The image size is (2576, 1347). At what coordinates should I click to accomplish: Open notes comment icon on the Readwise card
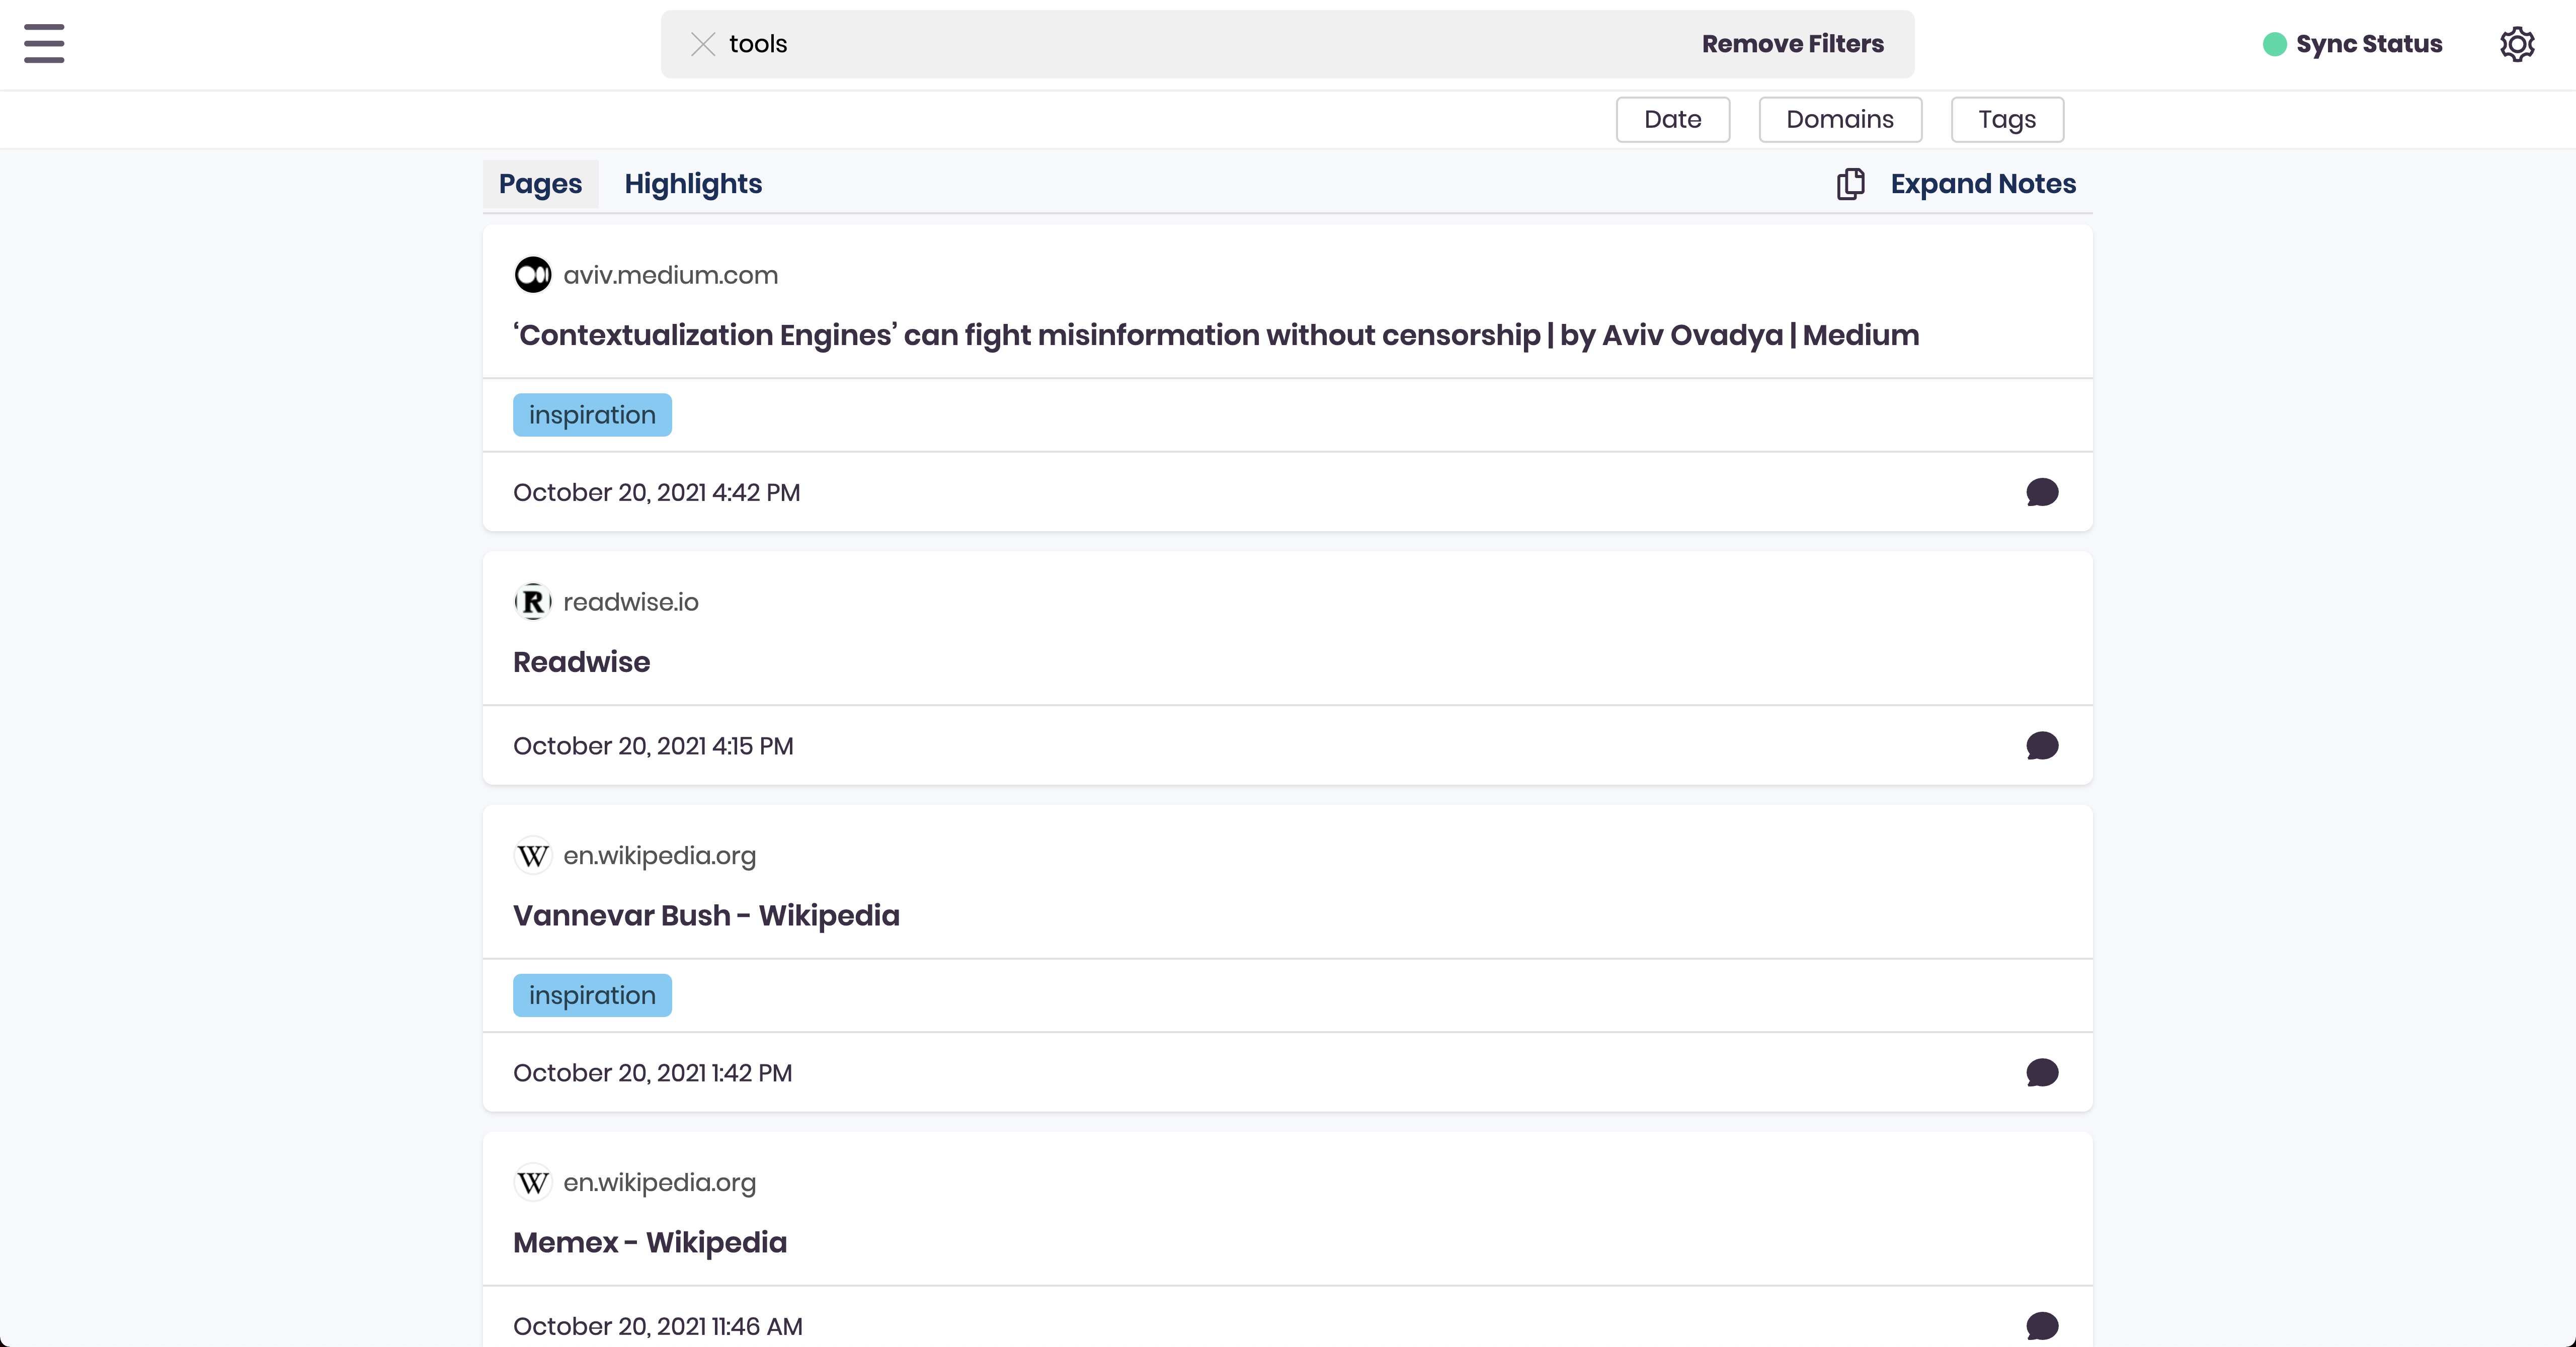[x=2041, y=746]
